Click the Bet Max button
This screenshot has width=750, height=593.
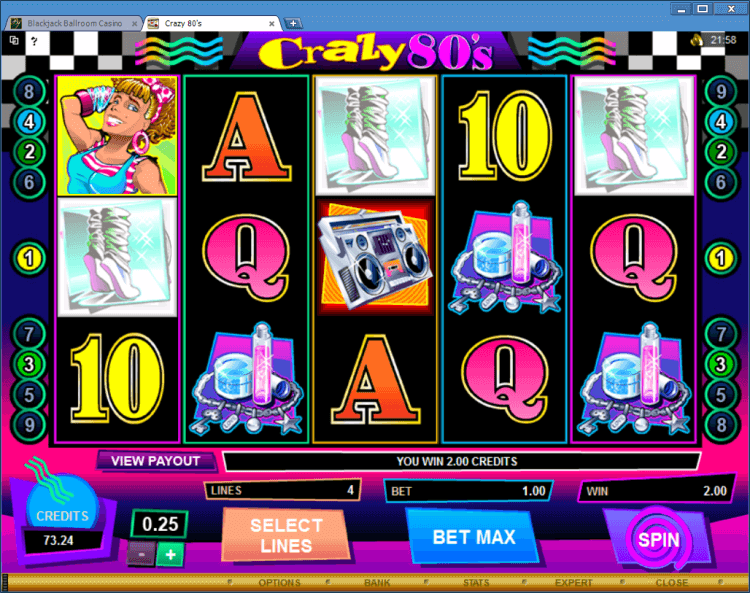point(474,537)
